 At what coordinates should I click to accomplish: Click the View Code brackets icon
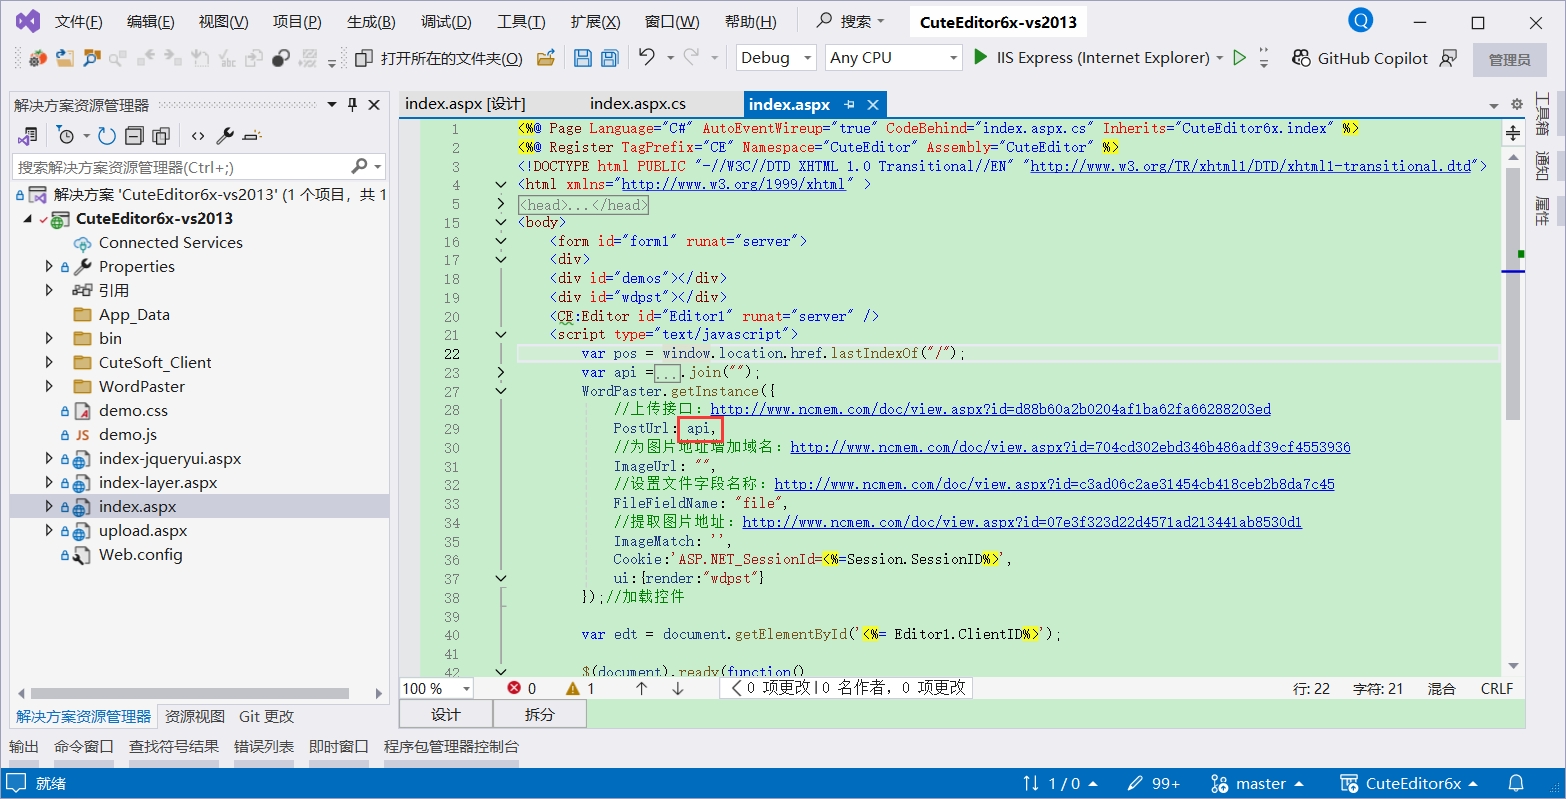pos(198,136)
